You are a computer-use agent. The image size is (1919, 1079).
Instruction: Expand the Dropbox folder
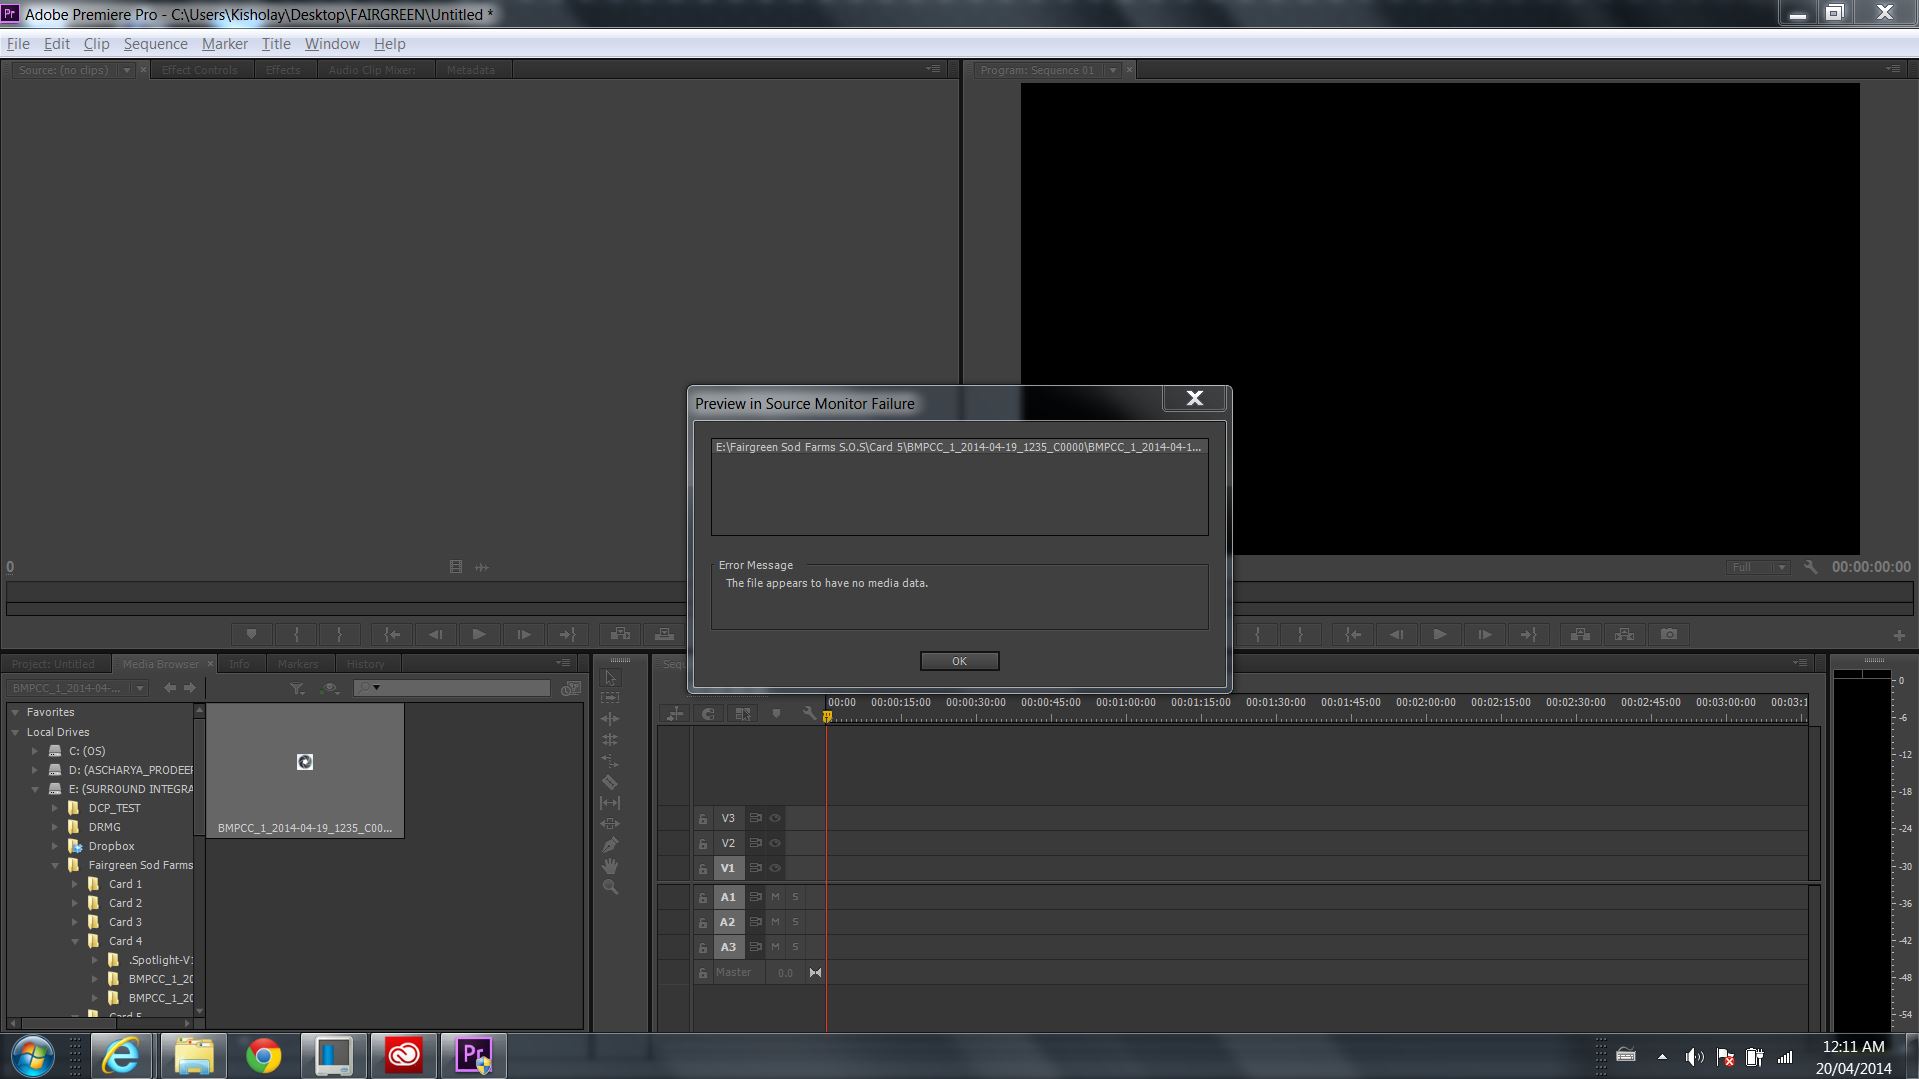(55, 846)
